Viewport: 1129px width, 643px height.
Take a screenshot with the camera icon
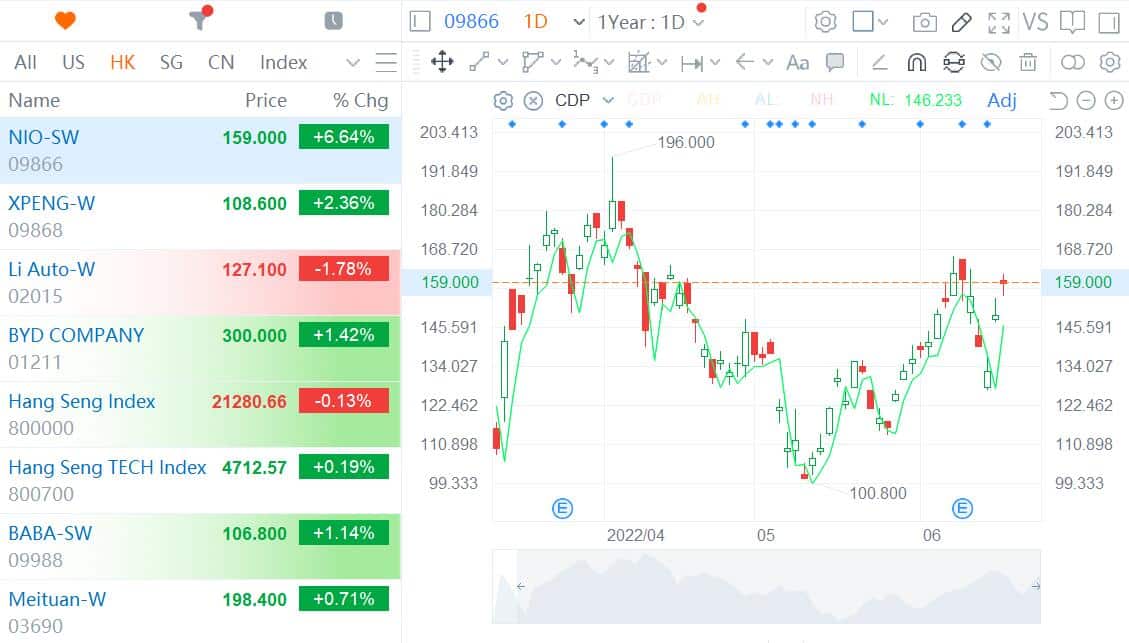924,21
